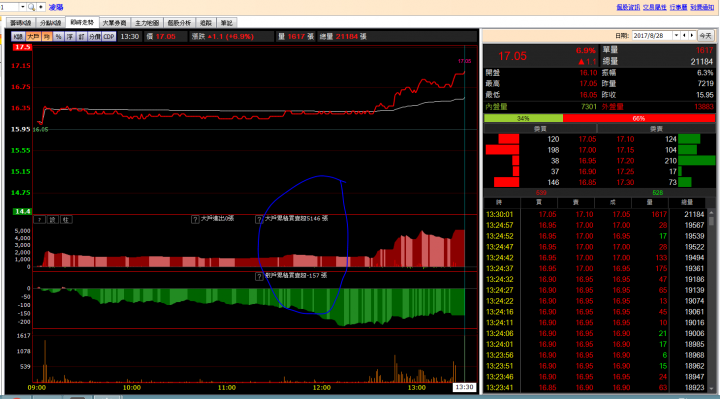Click ask price 17.10 with volume 124
Screen dimensions: 720x399
coord(626,139)
